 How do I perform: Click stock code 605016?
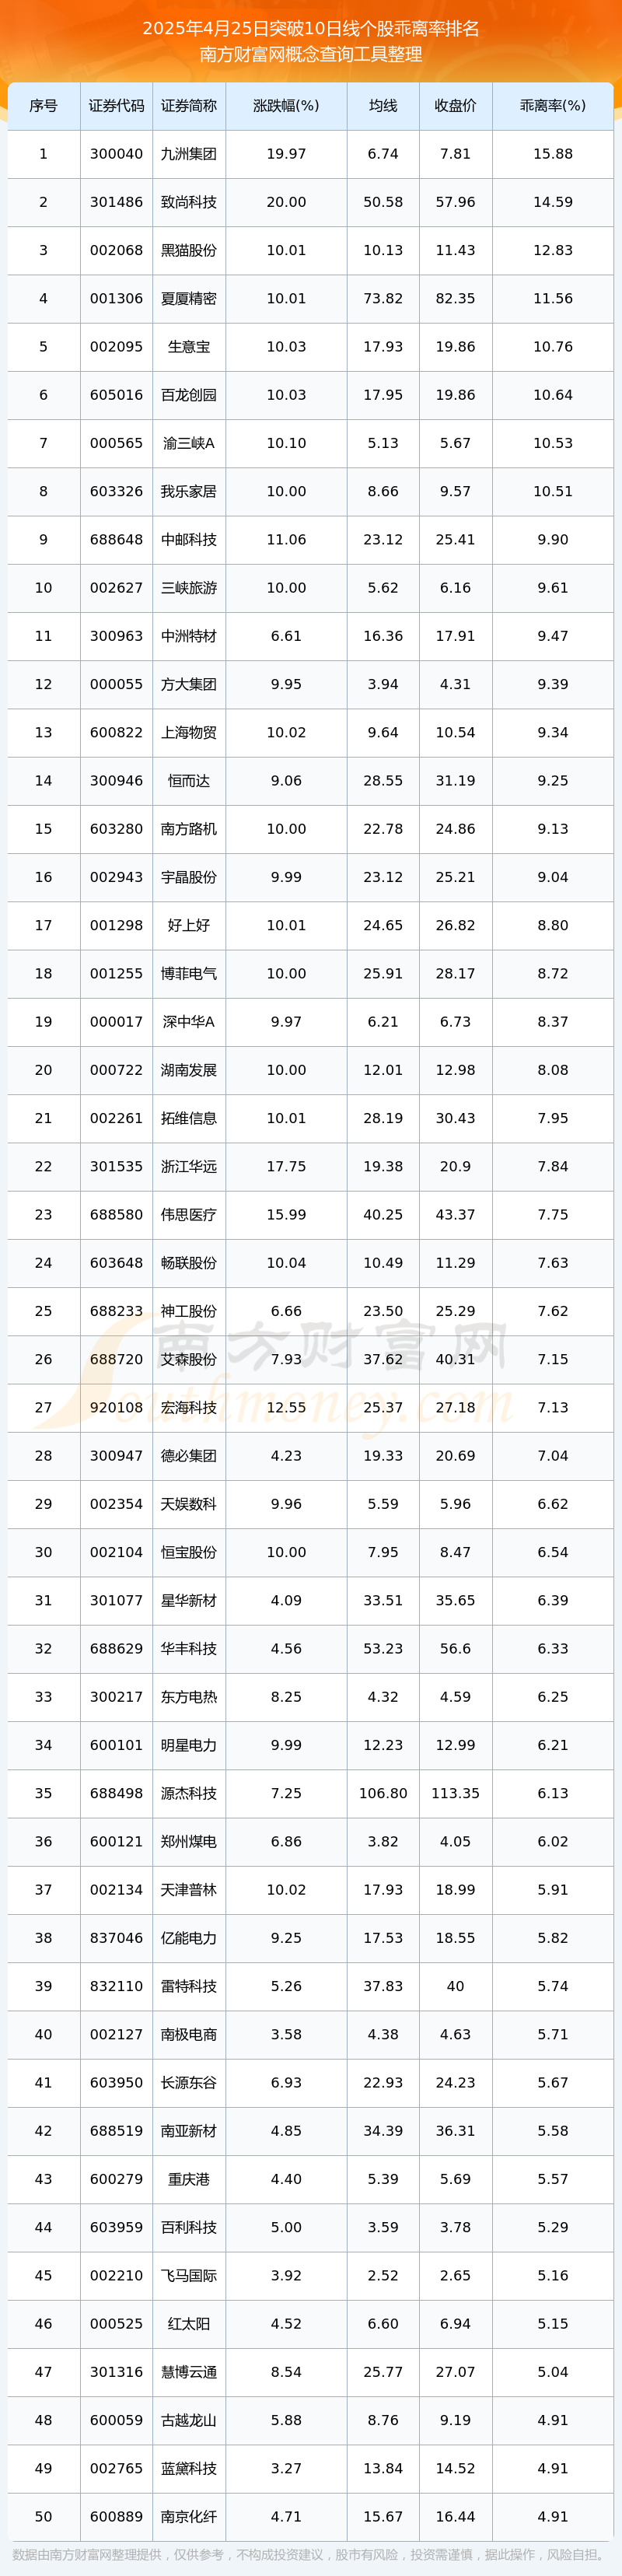(x=116, y=395)
